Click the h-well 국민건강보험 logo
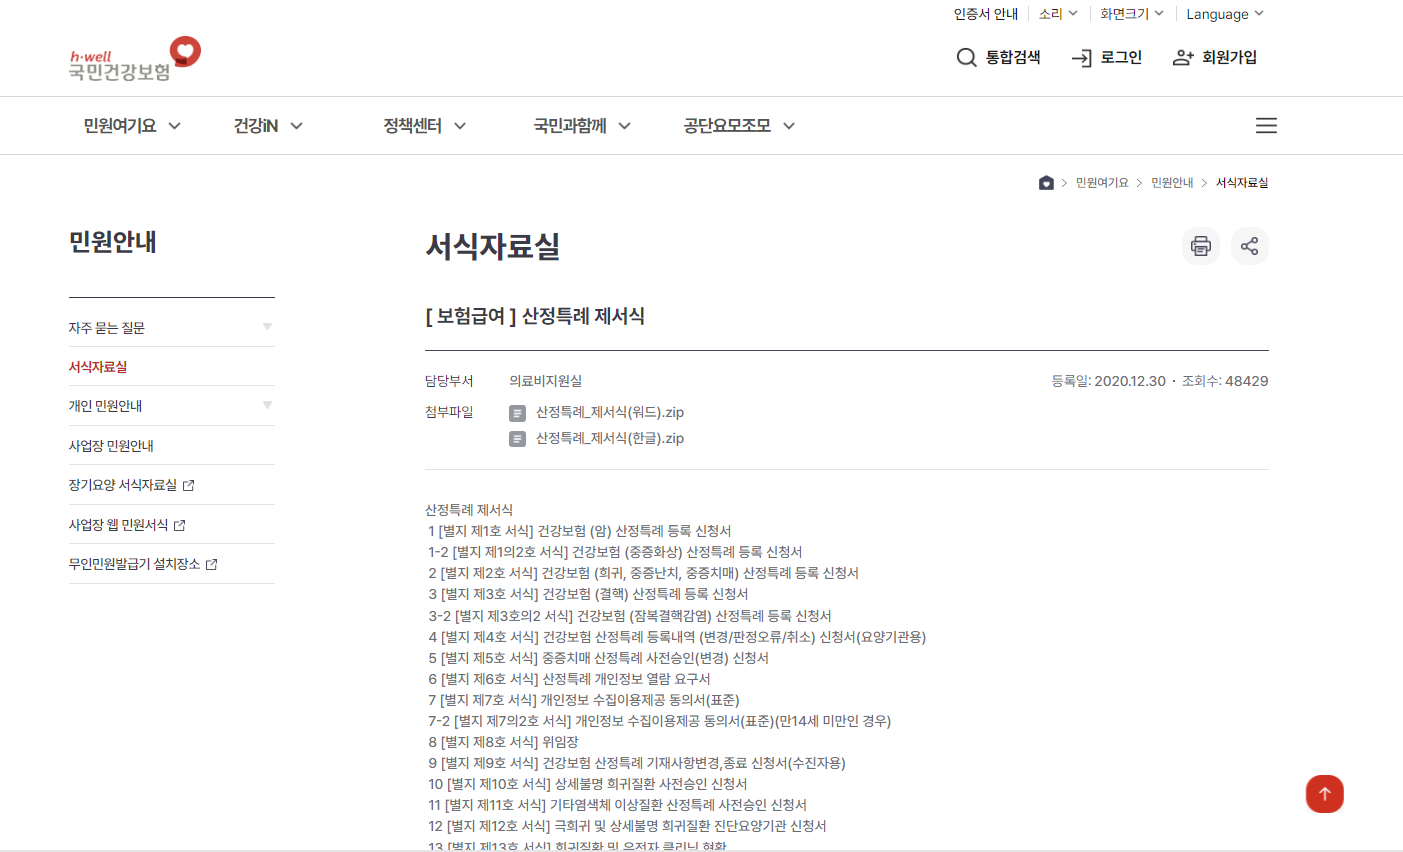This screenshot has height=852, width=1403. pyautogui.click(x=133, y=58)
